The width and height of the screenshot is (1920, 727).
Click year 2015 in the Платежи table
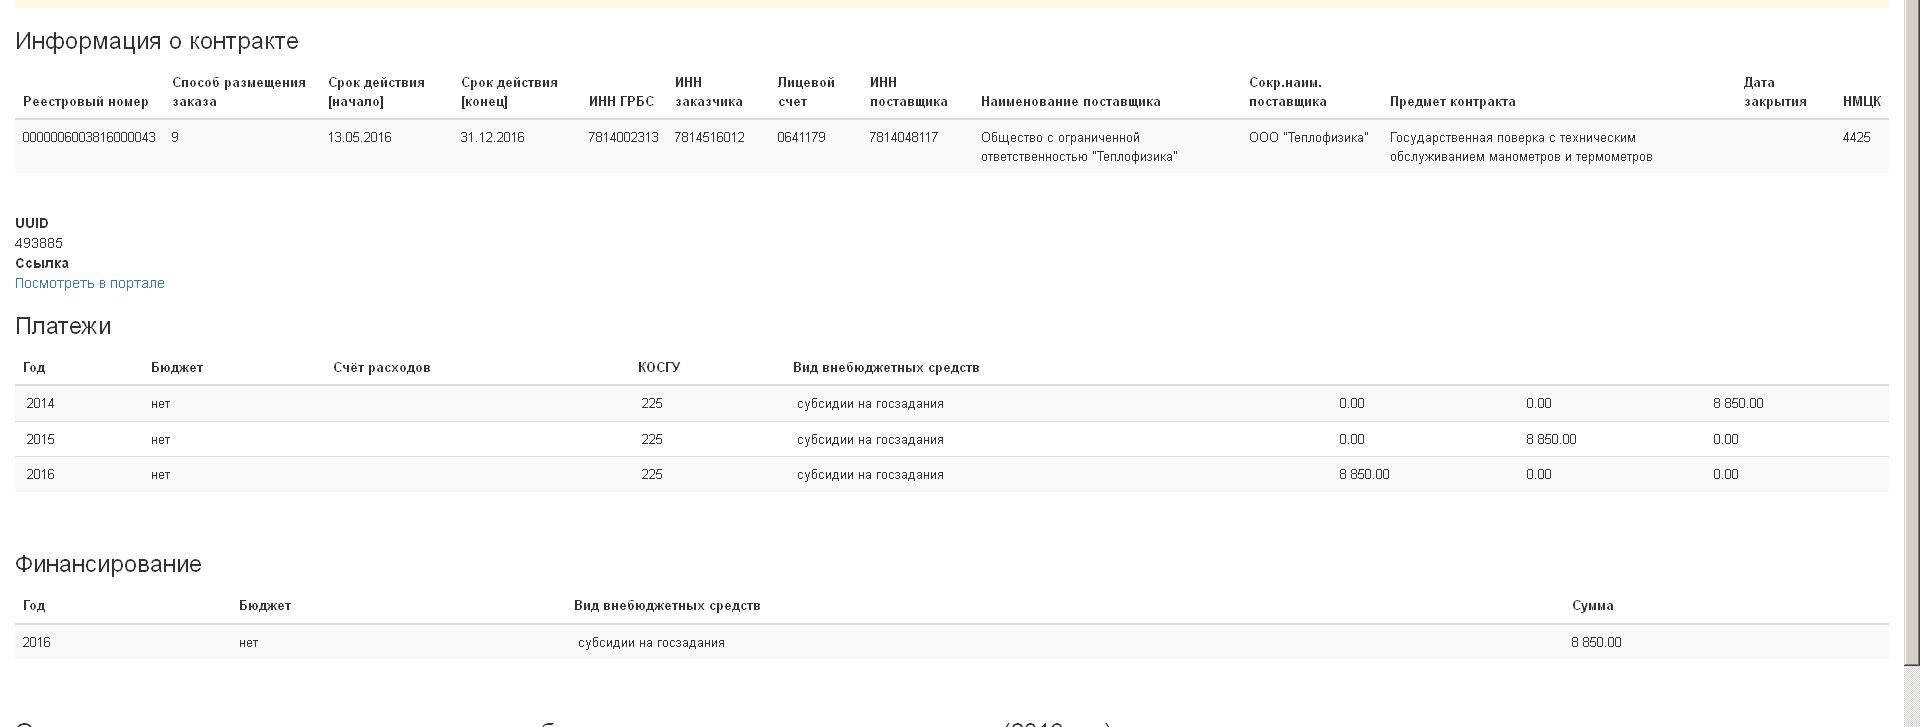coord(40,440)
